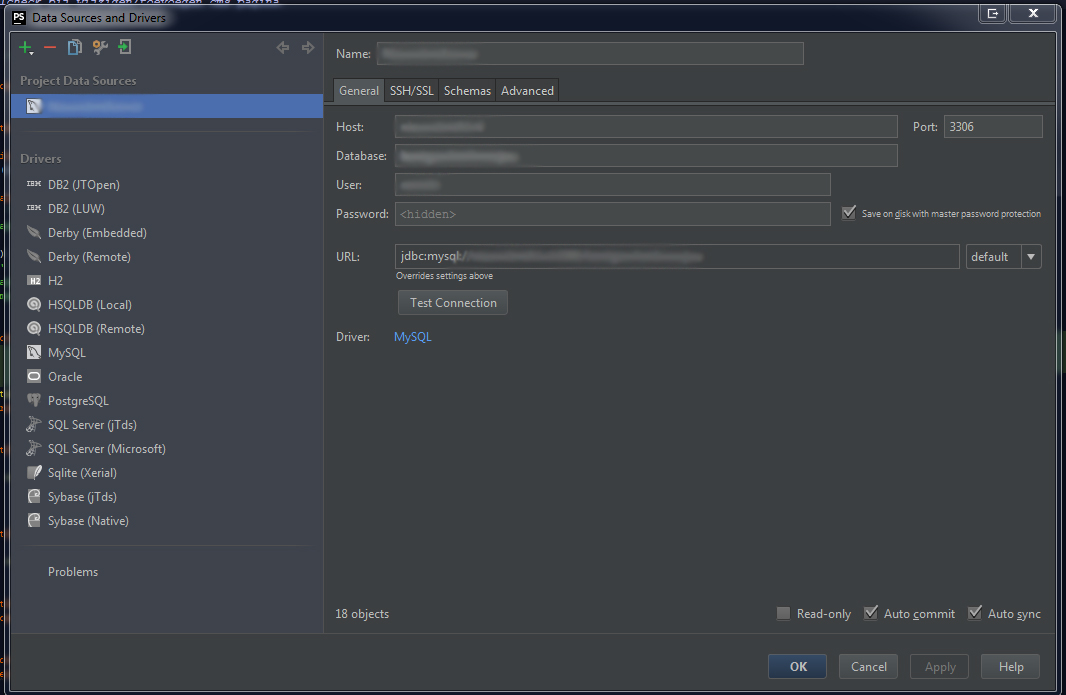Click the Apply button
The image size is (1066, 695).
click(x=940, y=666)
